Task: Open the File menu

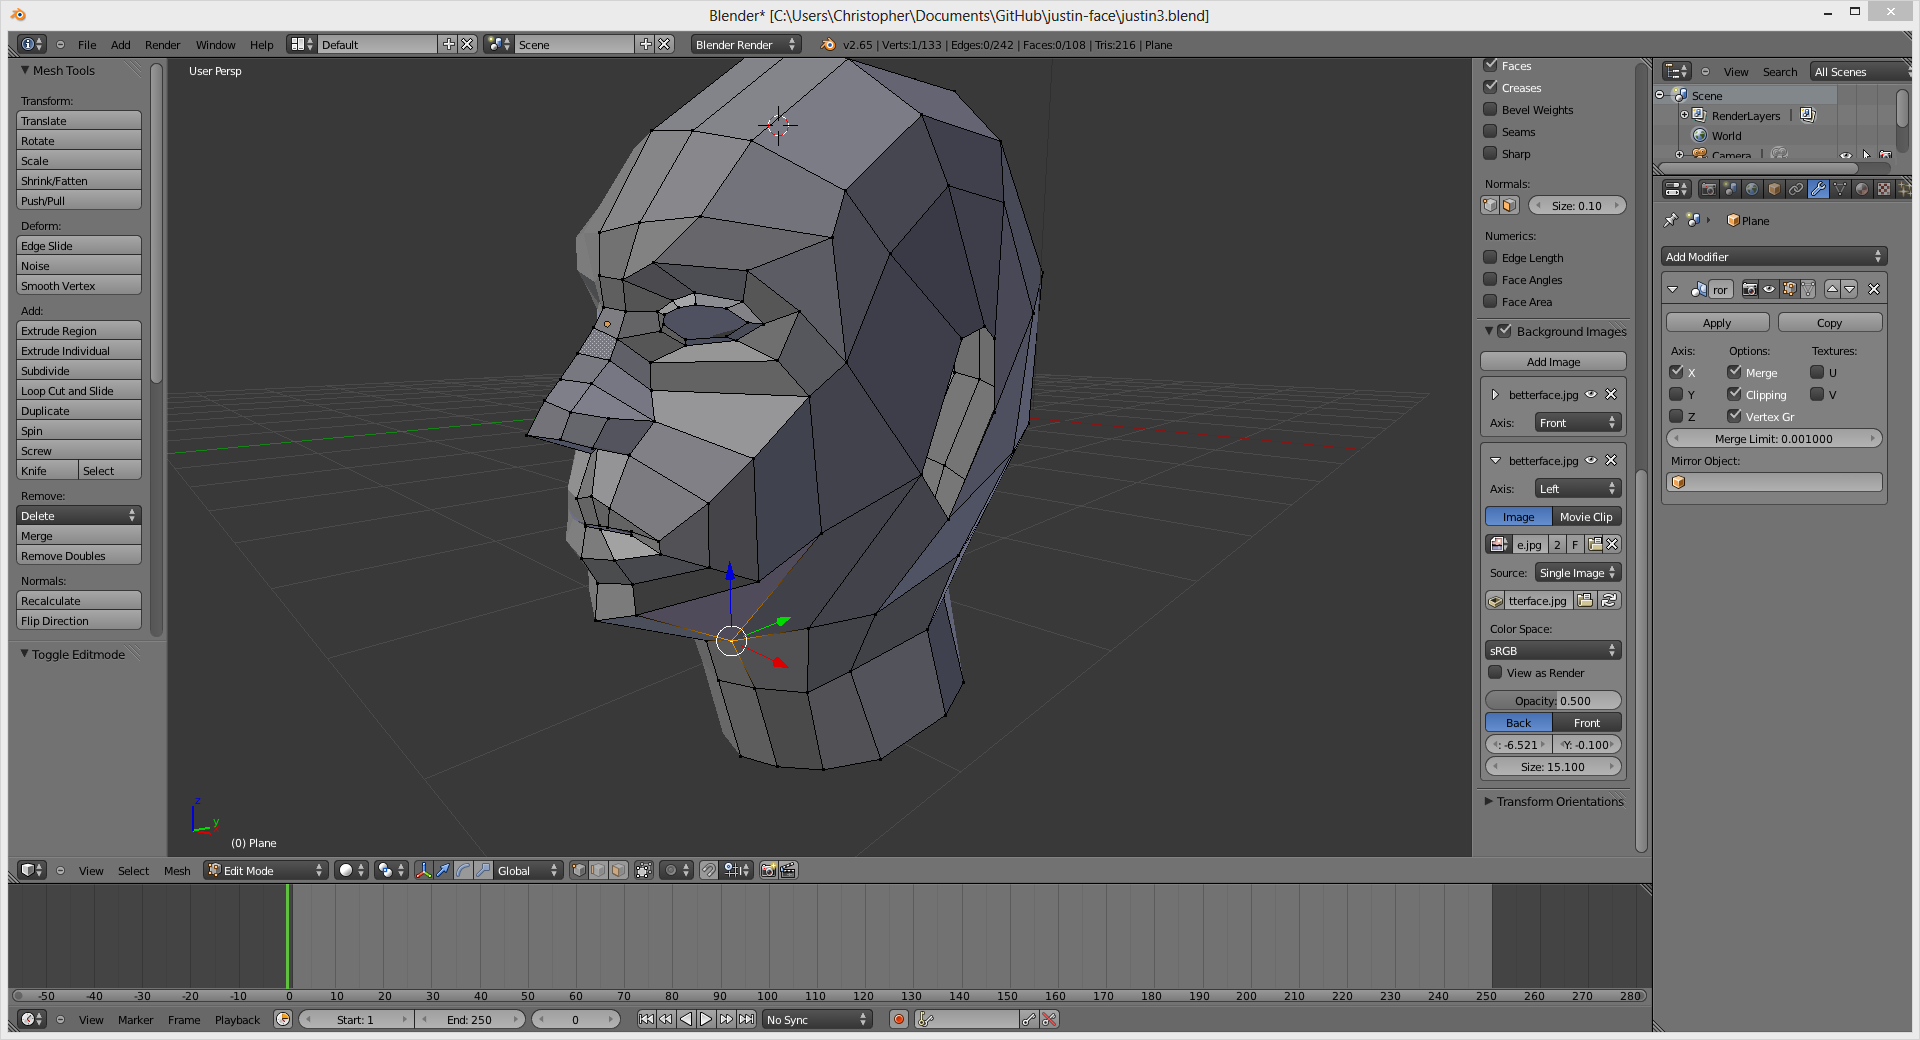Action: 87,45
